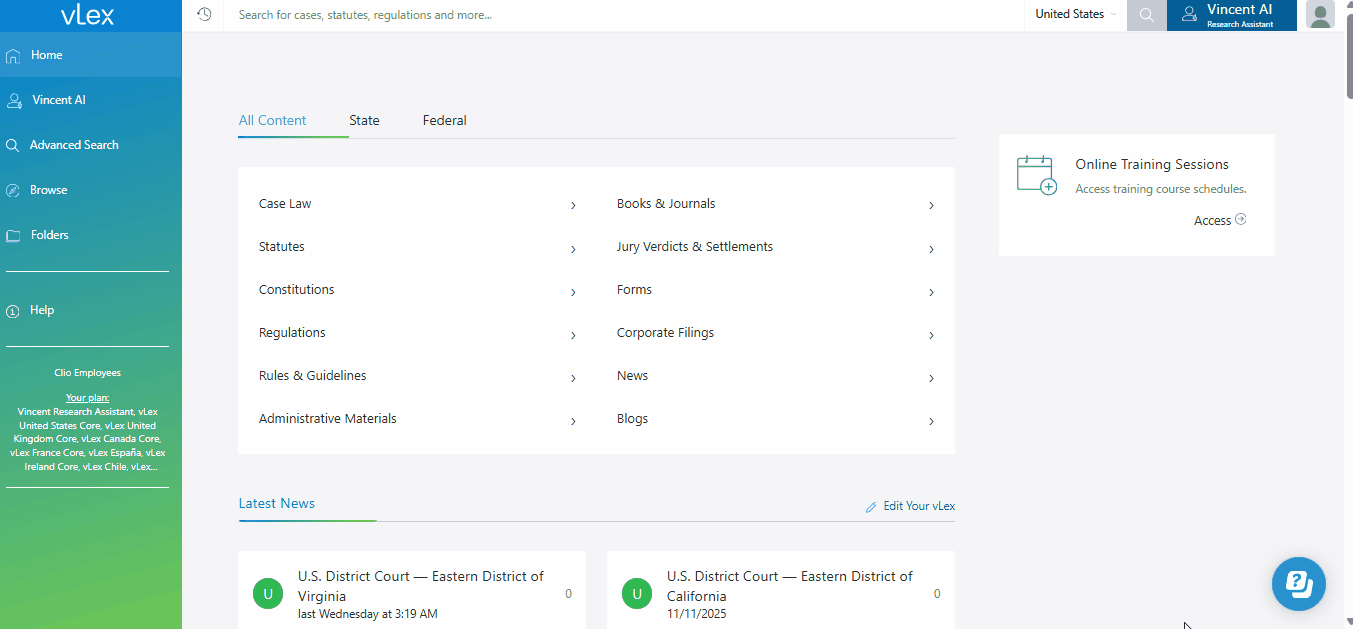1353x629 pixels.
Task: Click the green U avatar for Eastern District of Virginia
Action: pyautogui.click(x=267, y=593)
